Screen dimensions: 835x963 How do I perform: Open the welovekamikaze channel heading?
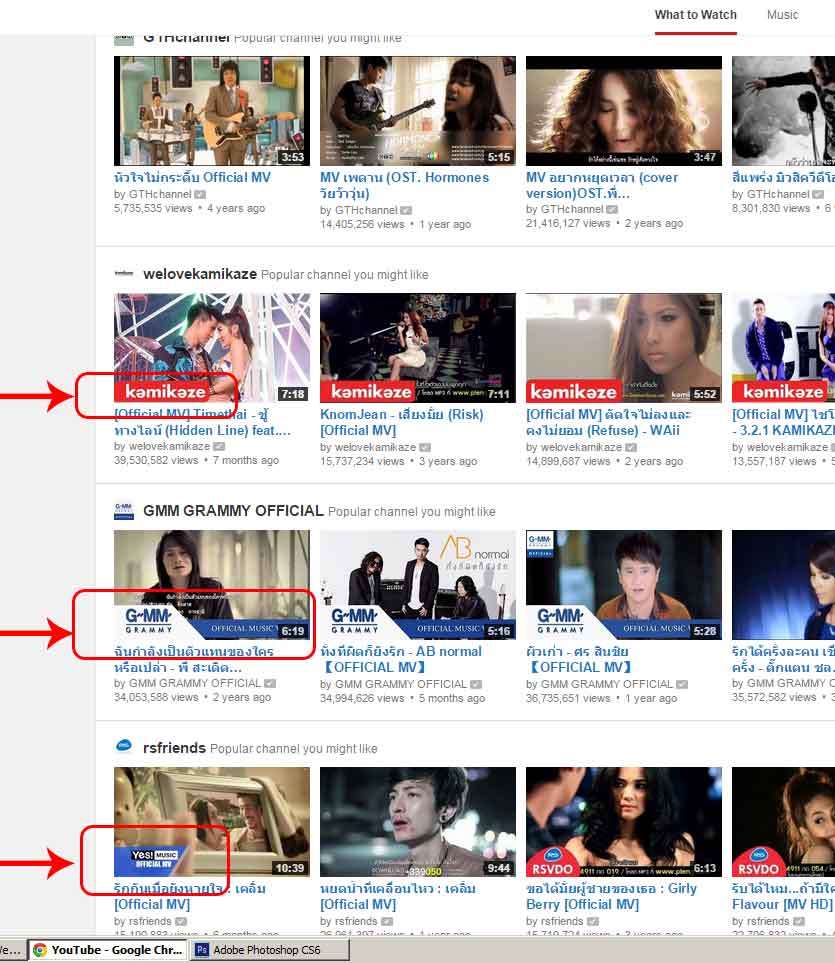[x=200, y=274]
